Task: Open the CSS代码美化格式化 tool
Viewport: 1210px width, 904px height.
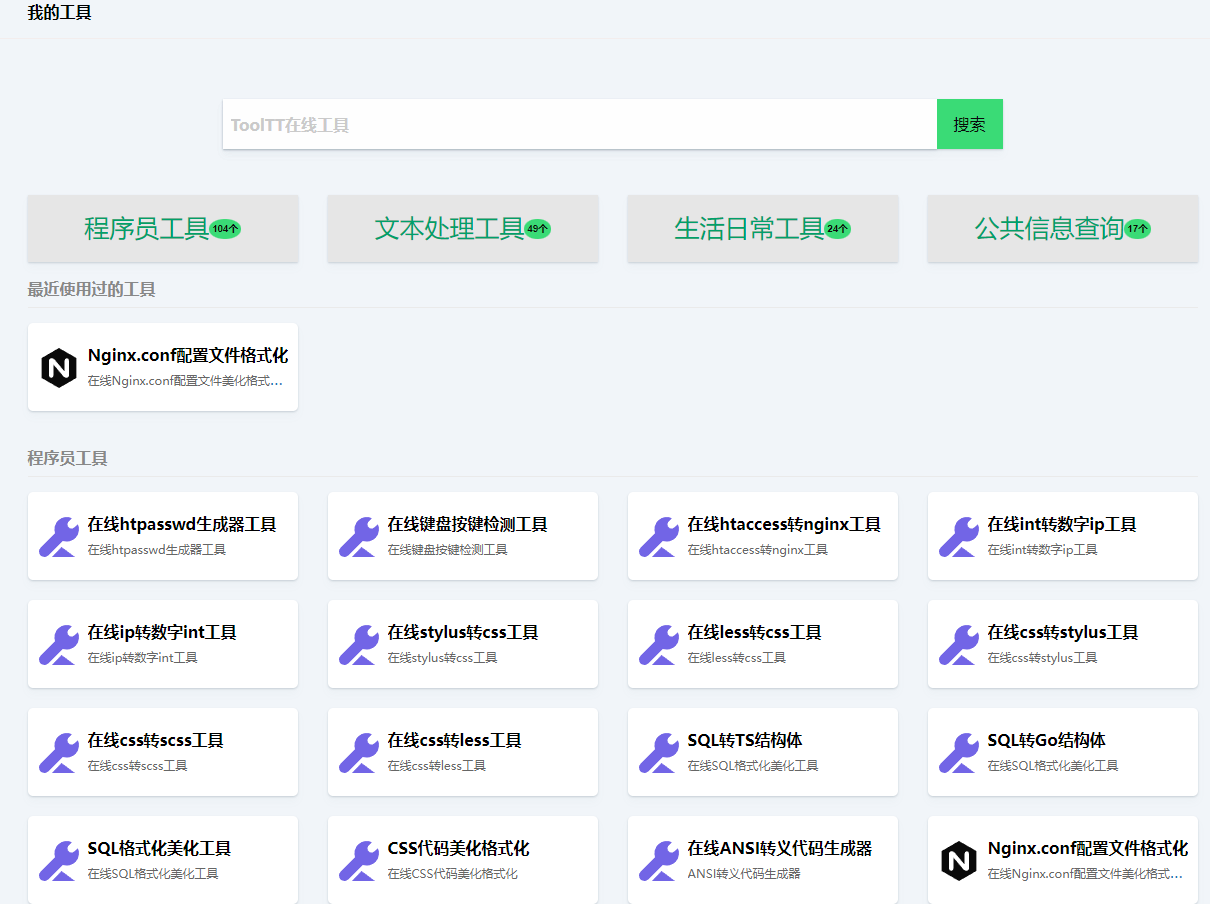Action: coord(458,849)
